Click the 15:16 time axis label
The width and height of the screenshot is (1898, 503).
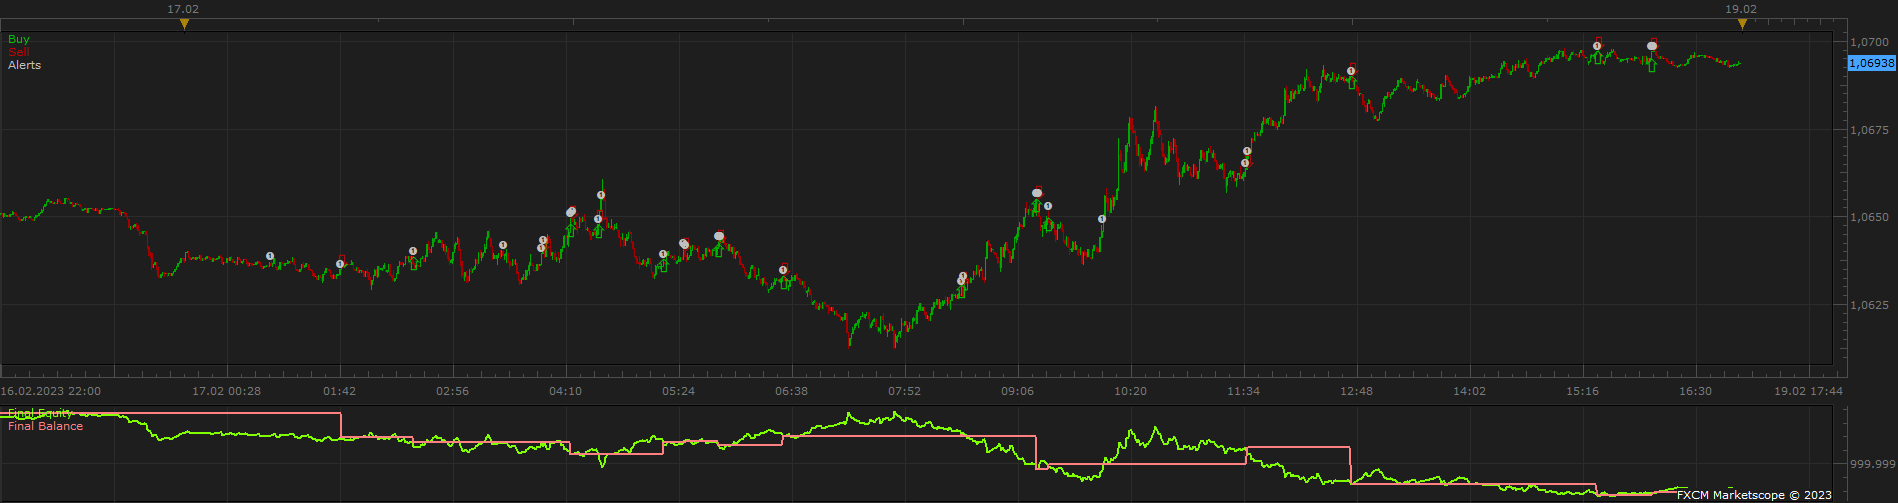coord(1582,391)
